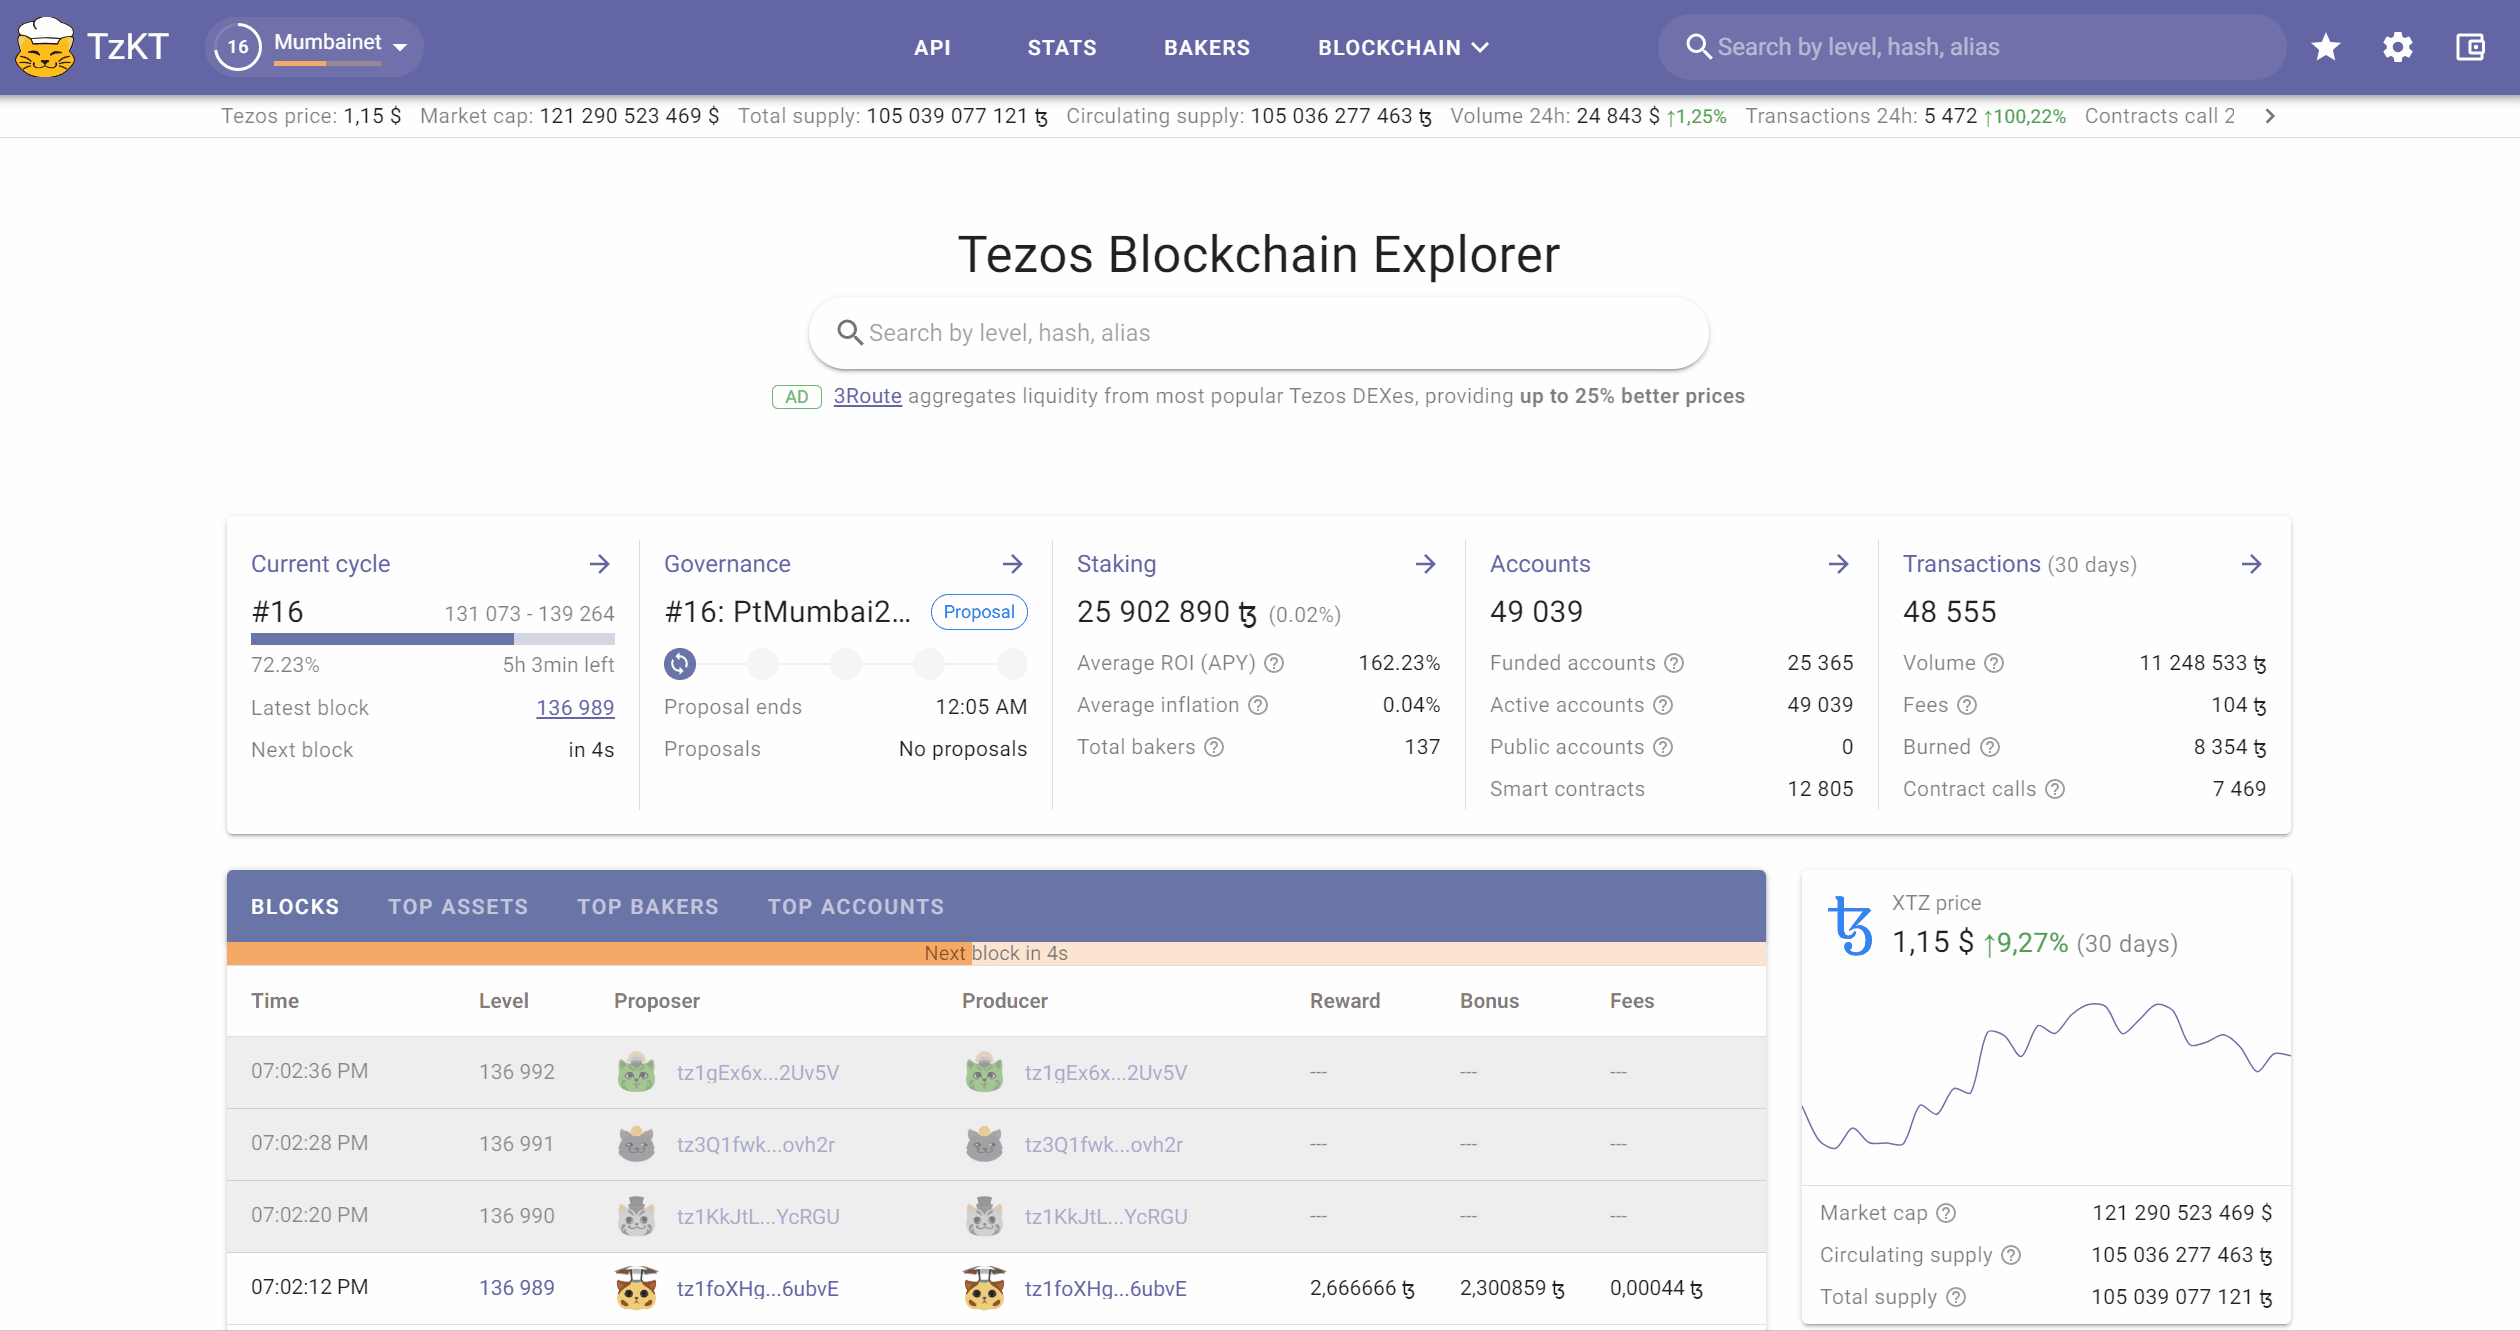This screenshot has width=2520, height=1331.
Task: Click the Staking card arrow icon
Action: [x=1426, y=564]
